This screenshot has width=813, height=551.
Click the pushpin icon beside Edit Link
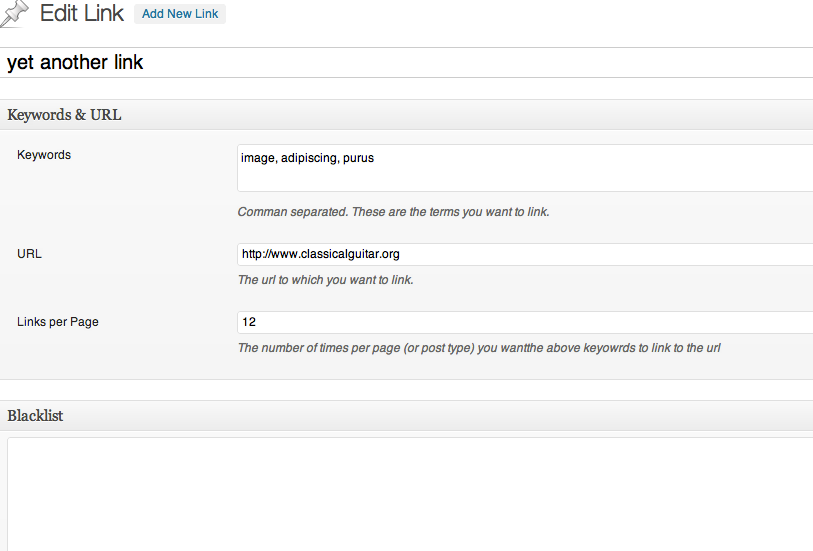(15, 13)
